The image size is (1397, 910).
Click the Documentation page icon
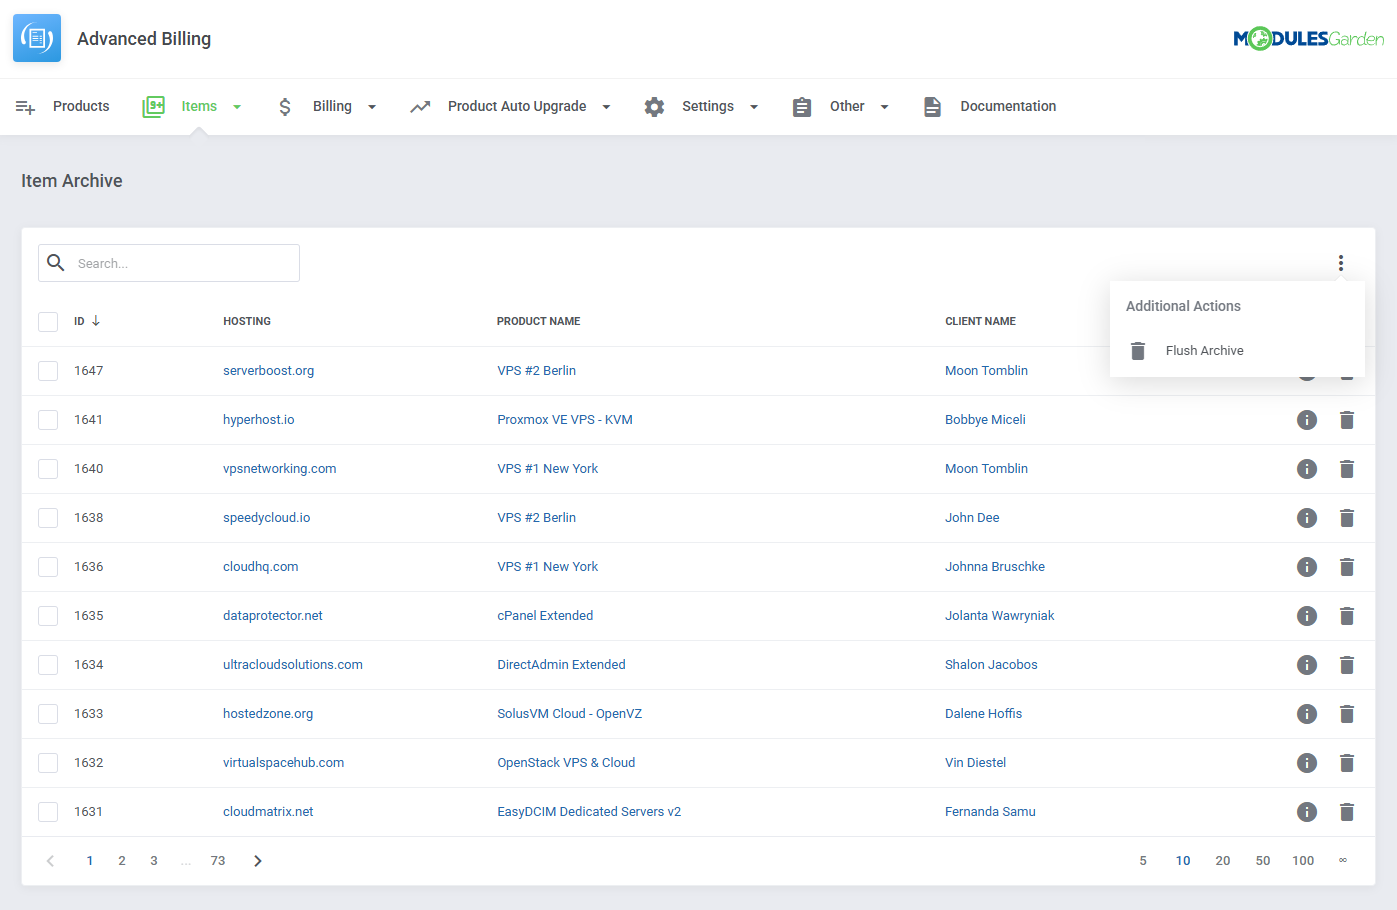coord(932,106)
